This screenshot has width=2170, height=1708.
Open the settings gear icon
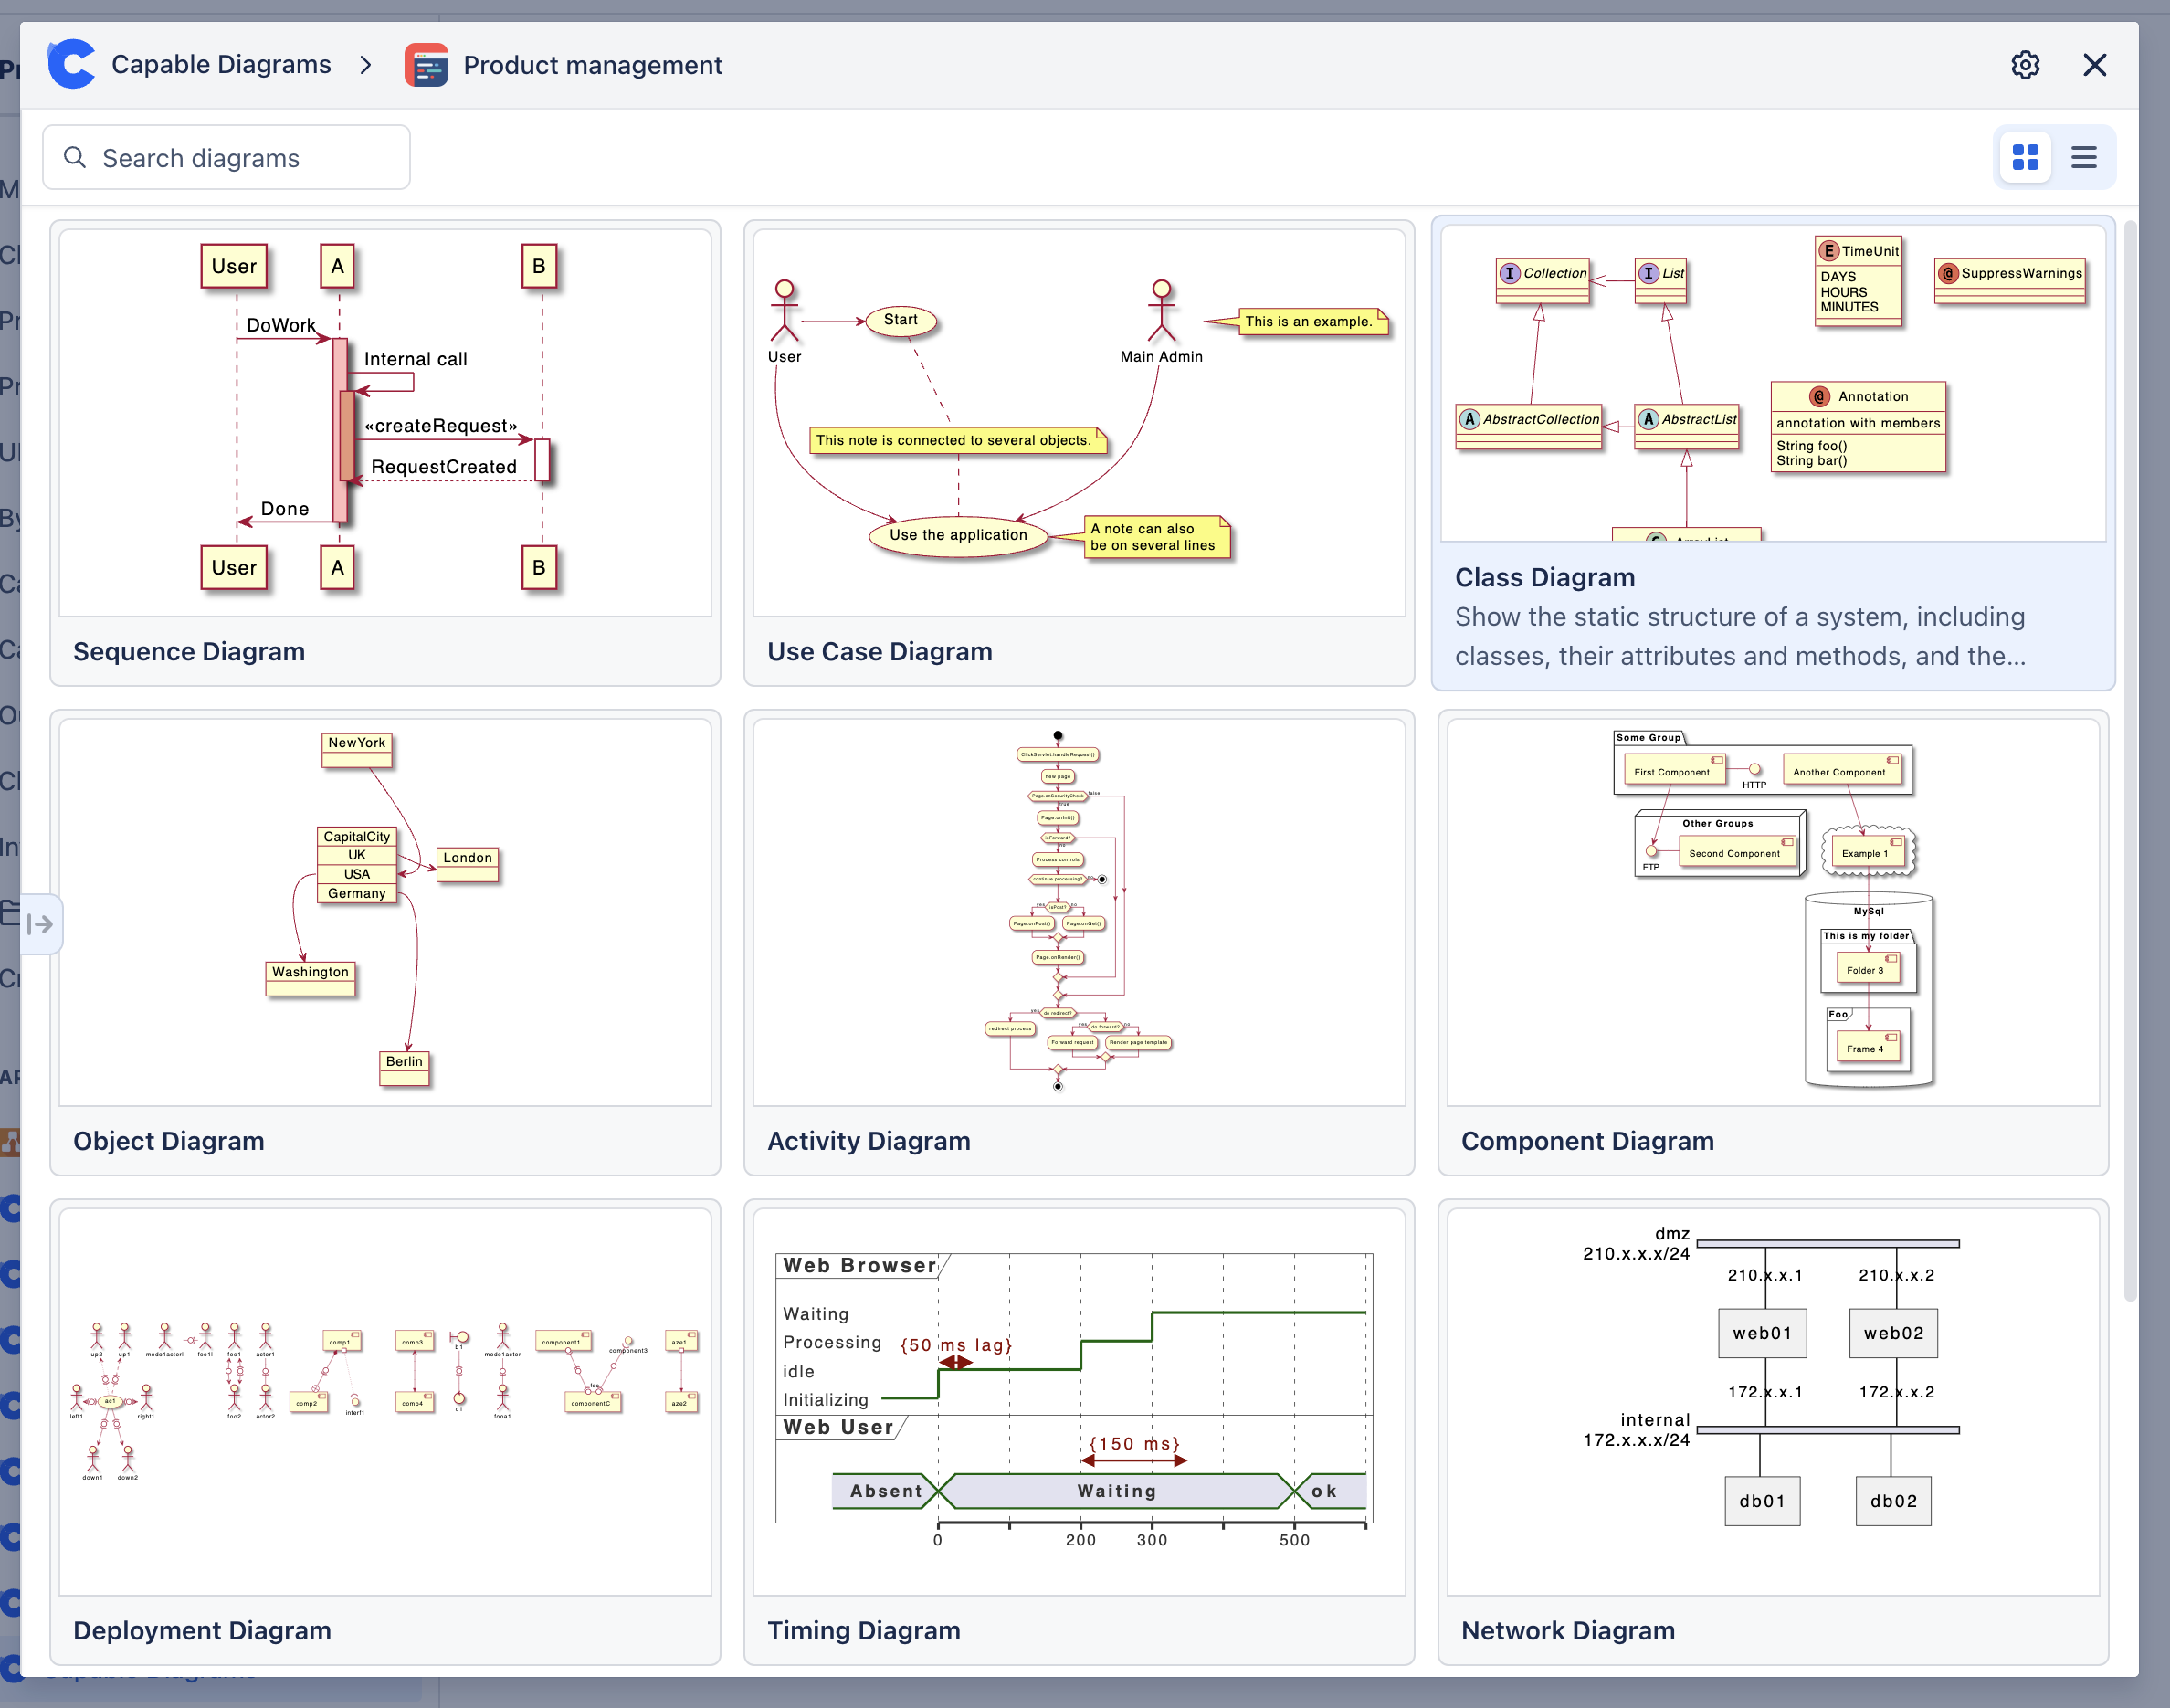(2025, 65)
